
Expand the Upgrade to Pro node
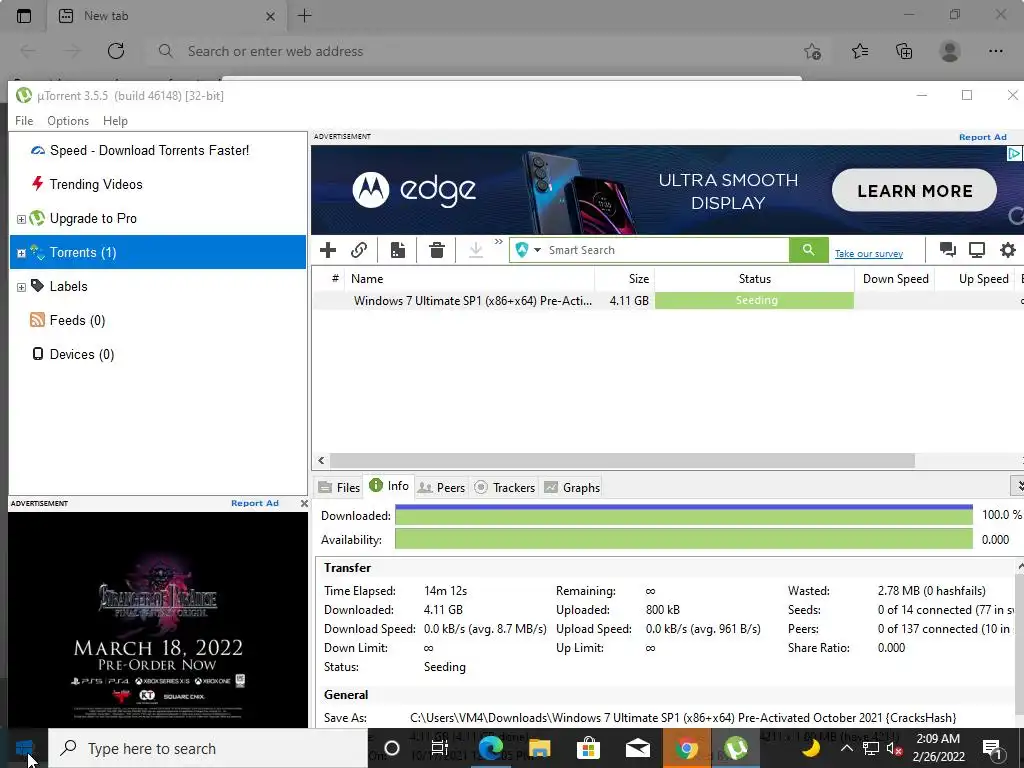(x=21, y=219)
